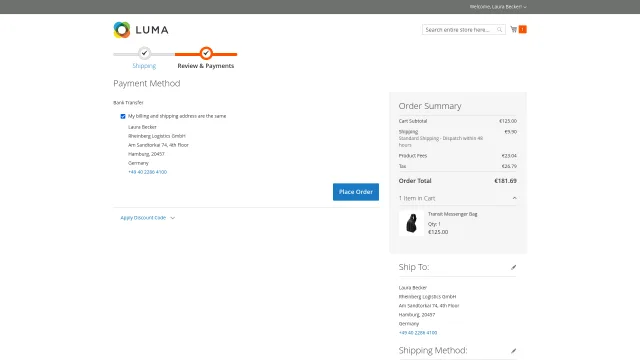Open the Welcome Laura Becker account dropdown
The width and height of the screenshot is (640, 360).
[498, 7]
